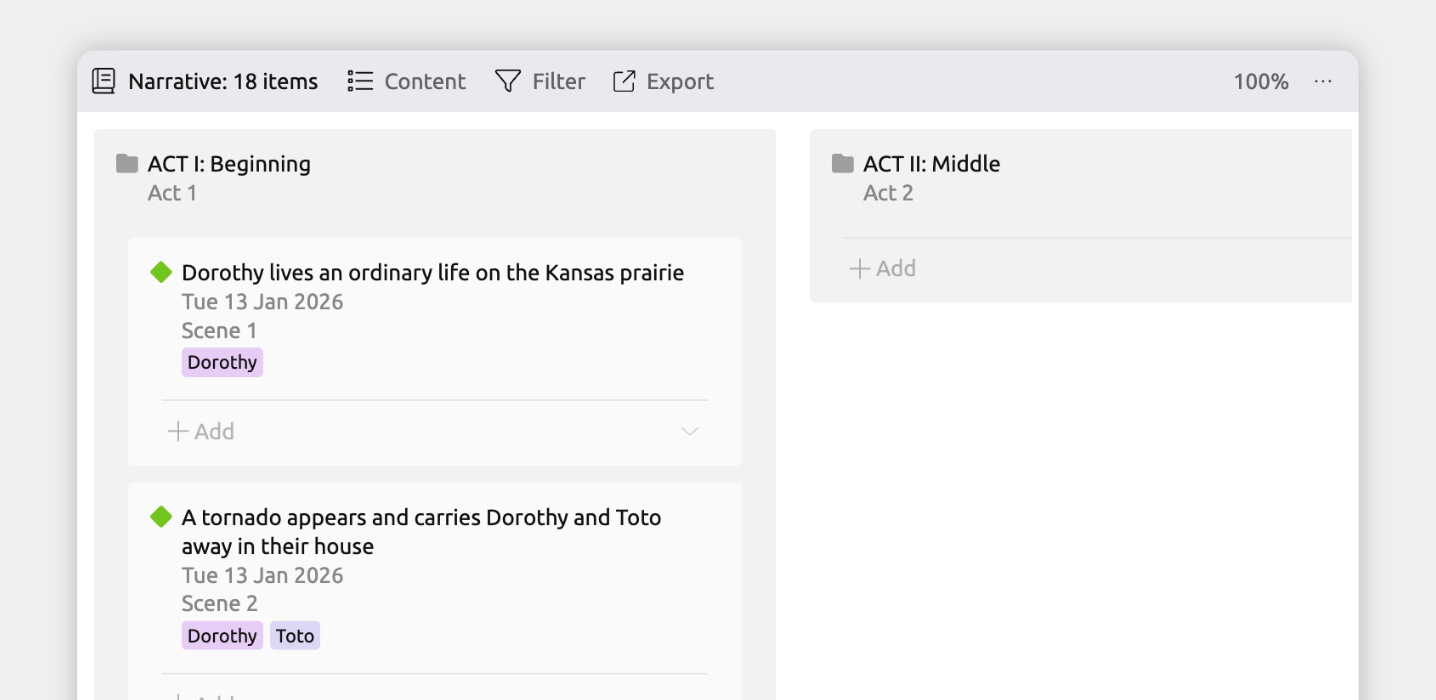
Task: Select Narrative: 18 items title
Action: (x=223, y=81)
